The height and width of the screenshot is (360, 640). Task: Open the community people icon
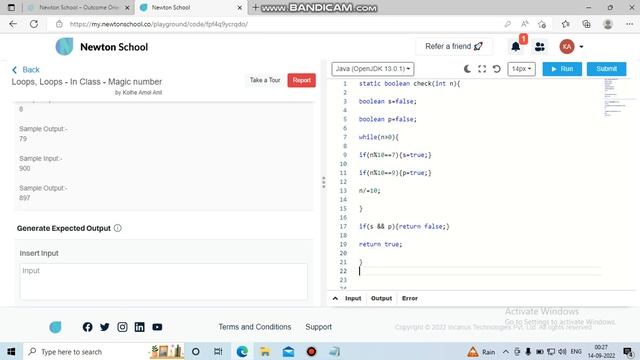tap(540, 47)
